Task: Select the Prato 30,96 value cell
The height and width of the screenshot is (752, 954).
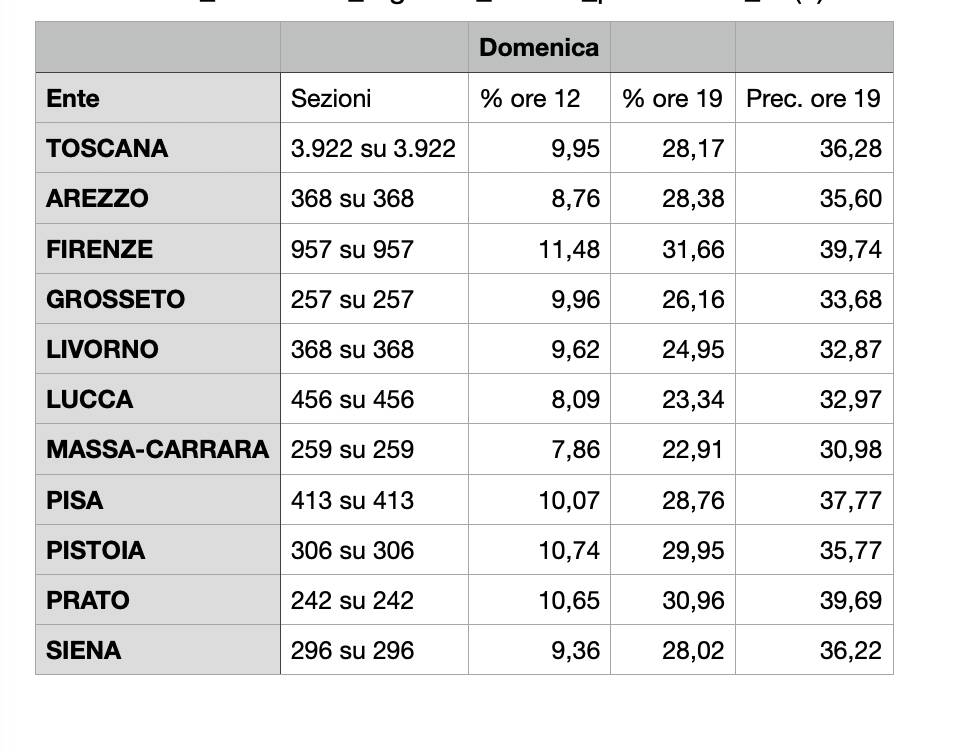Action: pos(693,600)
